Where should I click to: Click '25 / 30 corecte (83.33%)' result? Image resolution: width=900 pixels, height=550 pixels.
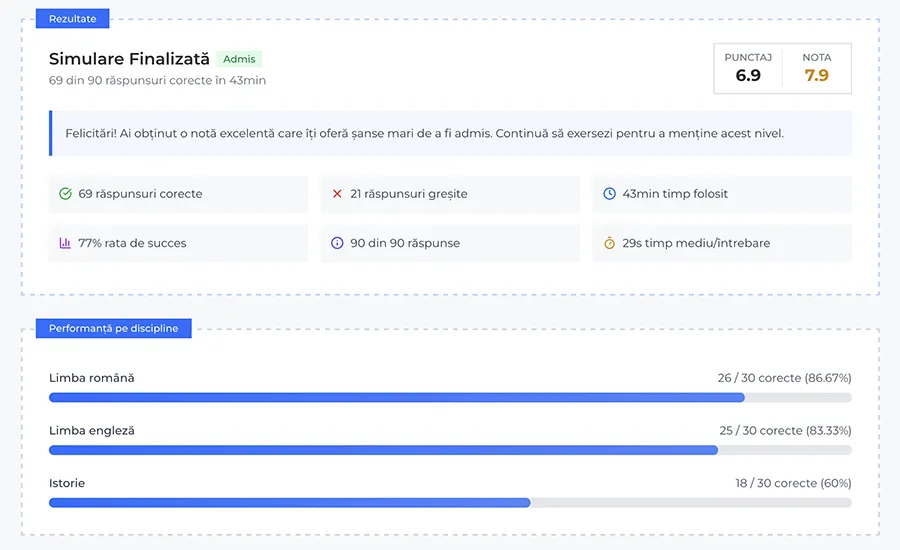point(785,431)
